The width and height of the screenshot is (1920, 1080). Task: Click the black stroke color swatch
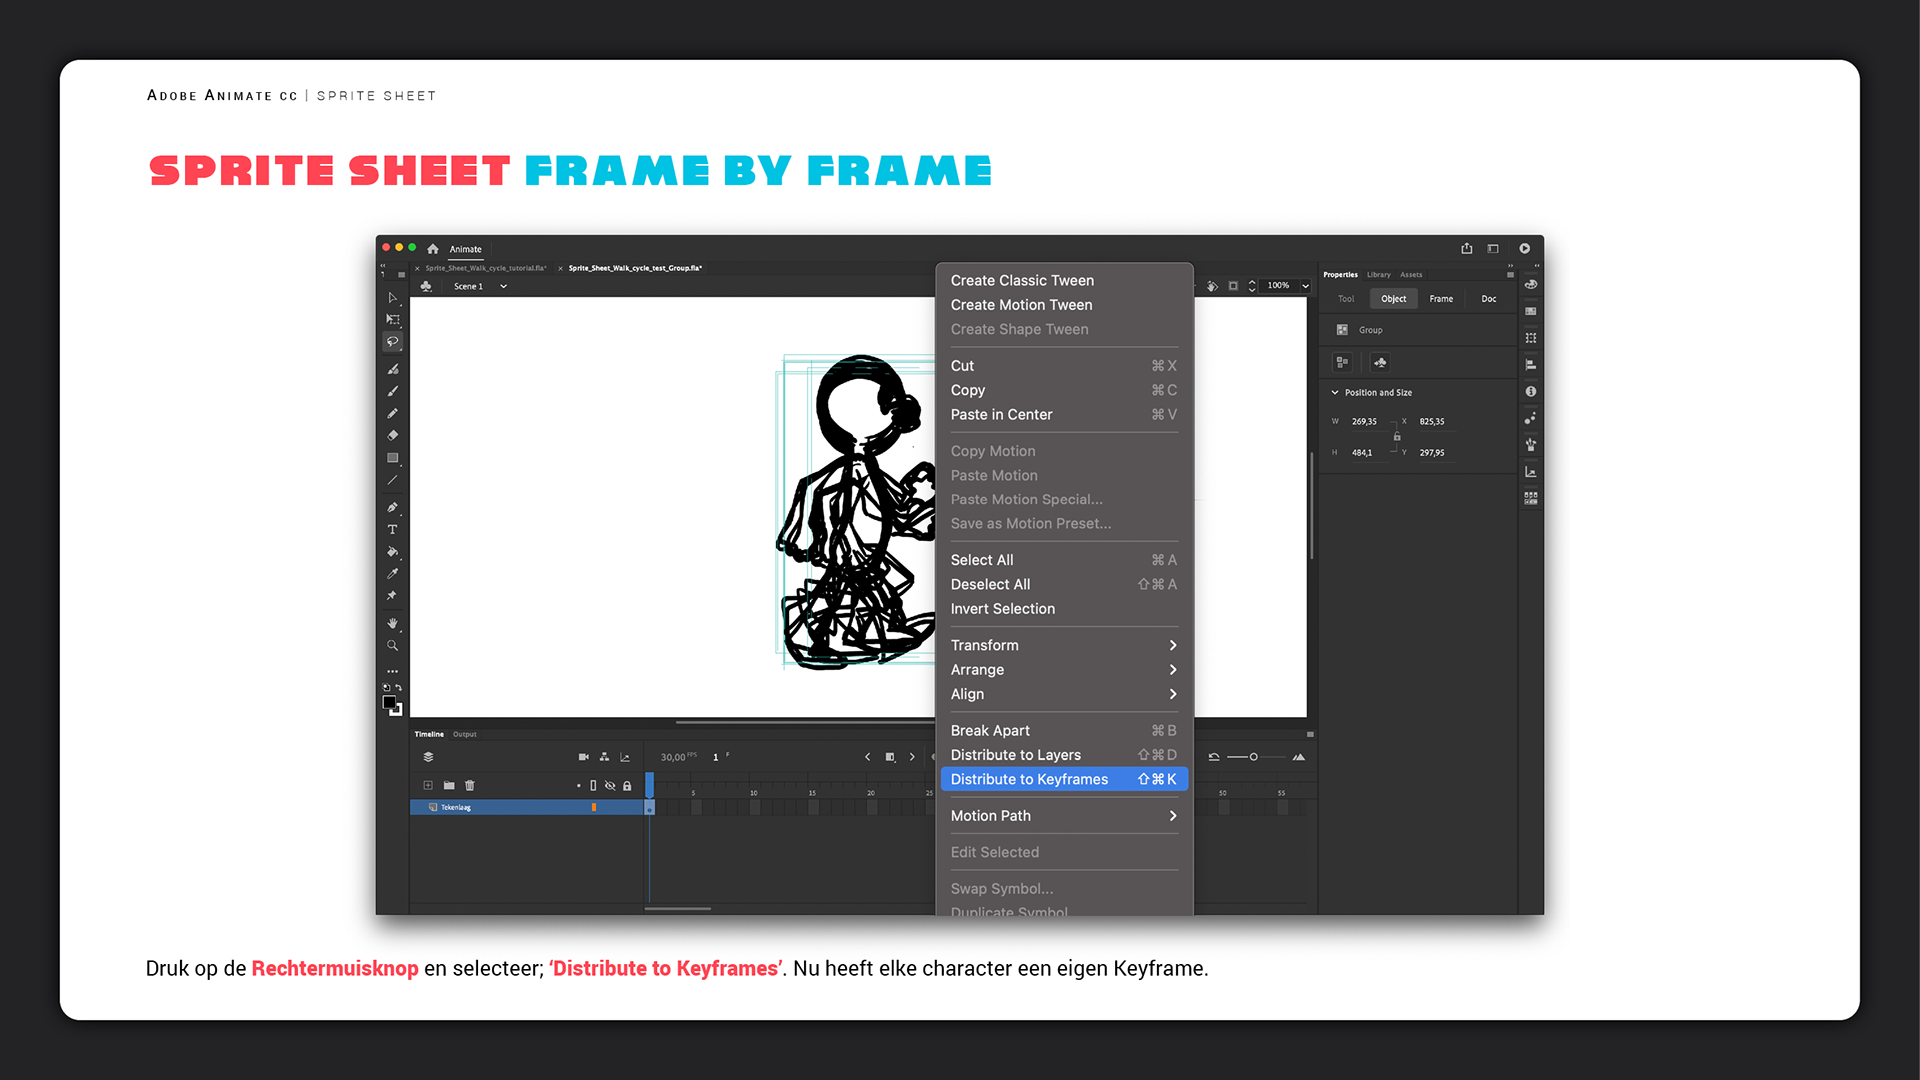click(389, 703)
